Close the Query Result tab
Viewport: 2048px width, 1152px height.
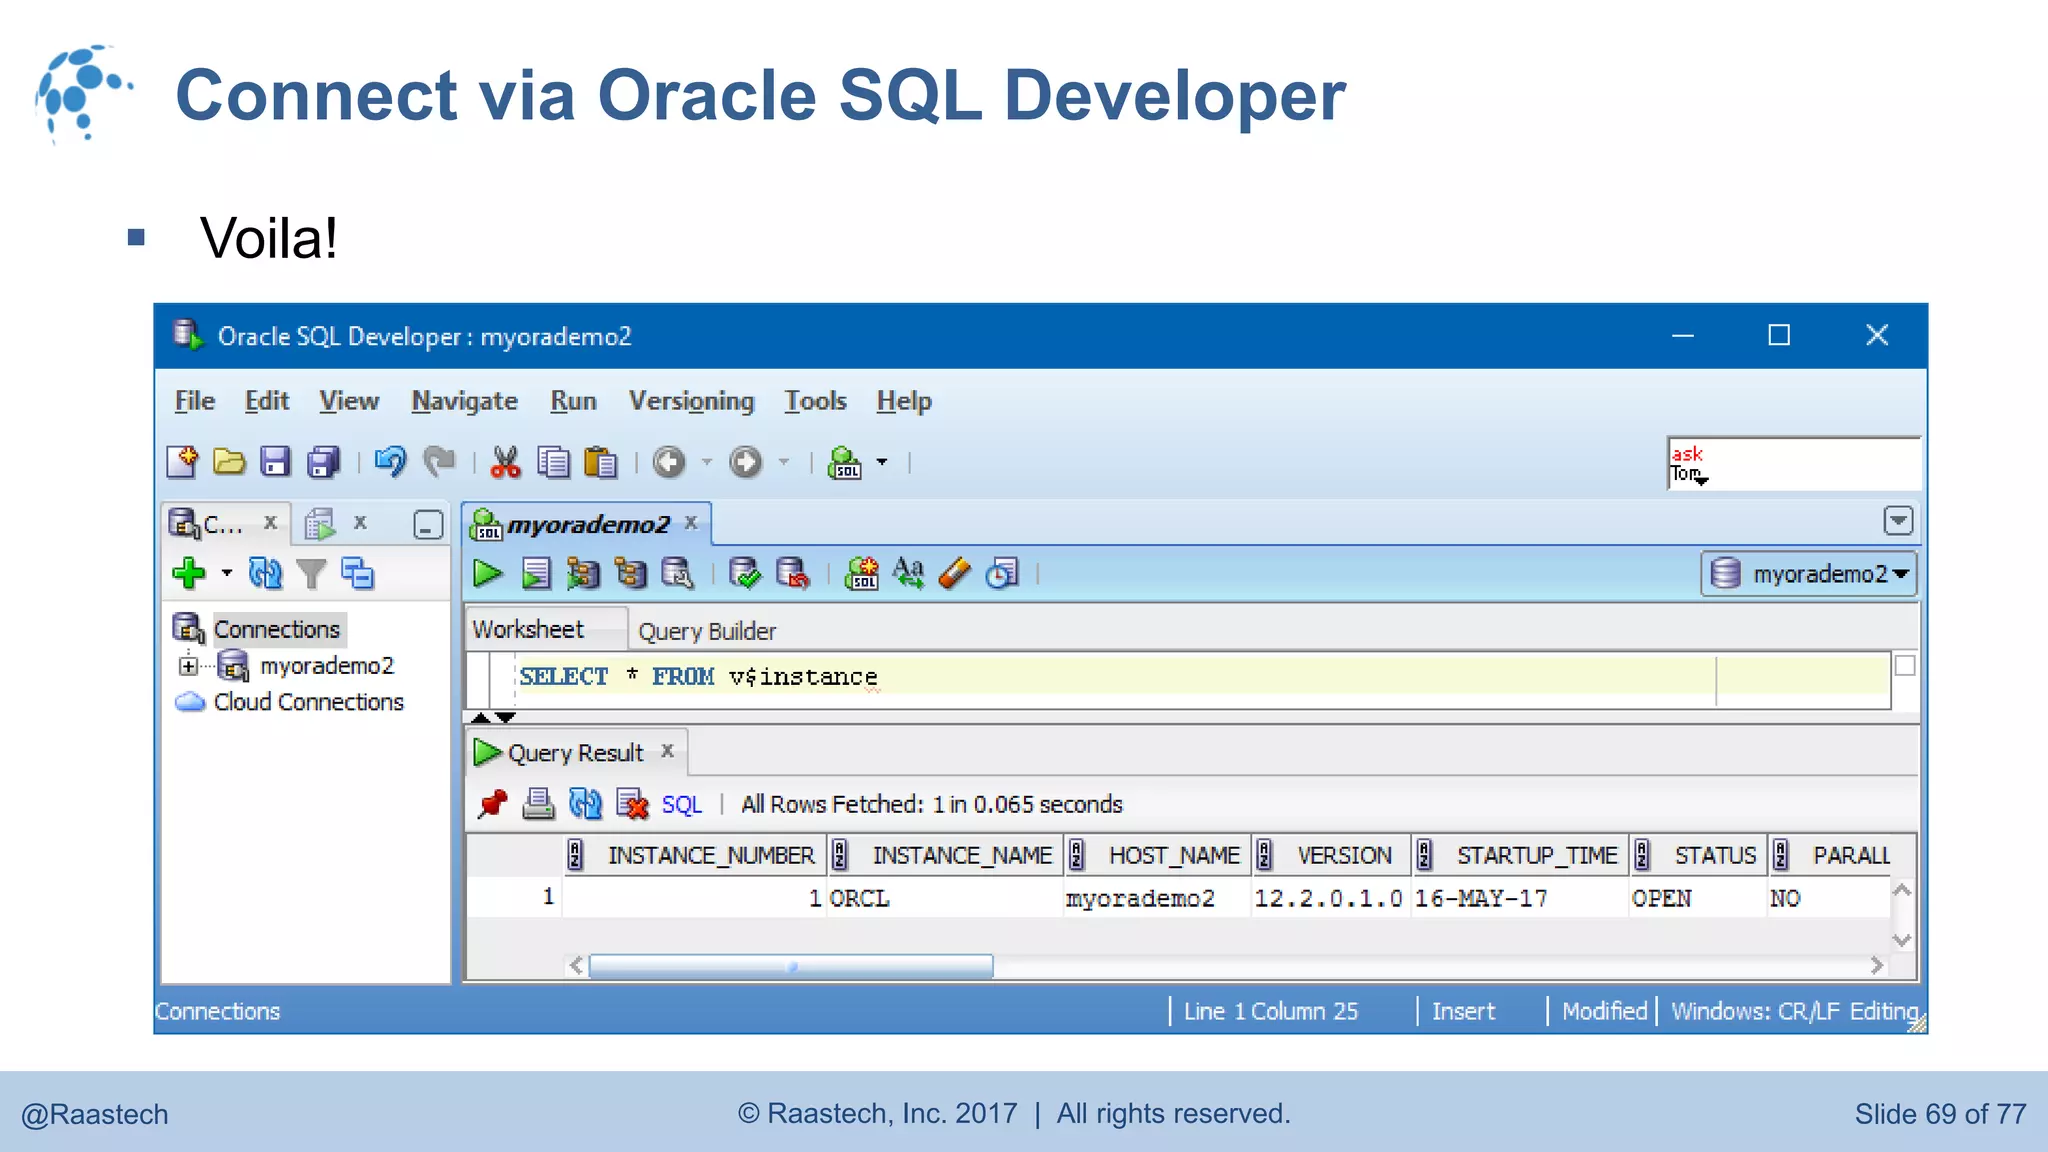pos(668,751)
